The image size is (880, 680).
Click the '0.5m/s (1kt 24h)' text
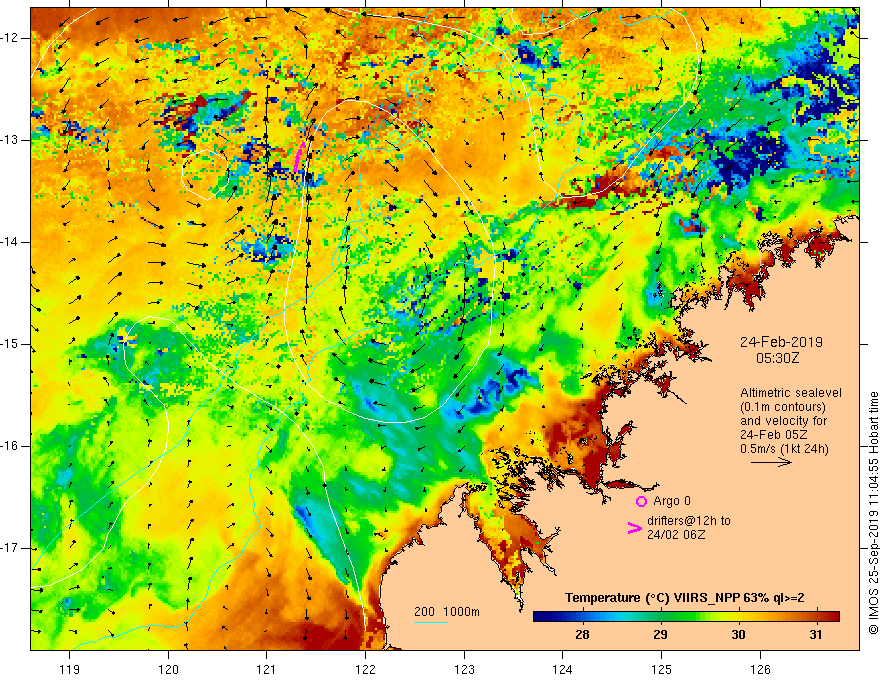click(784, 448)
